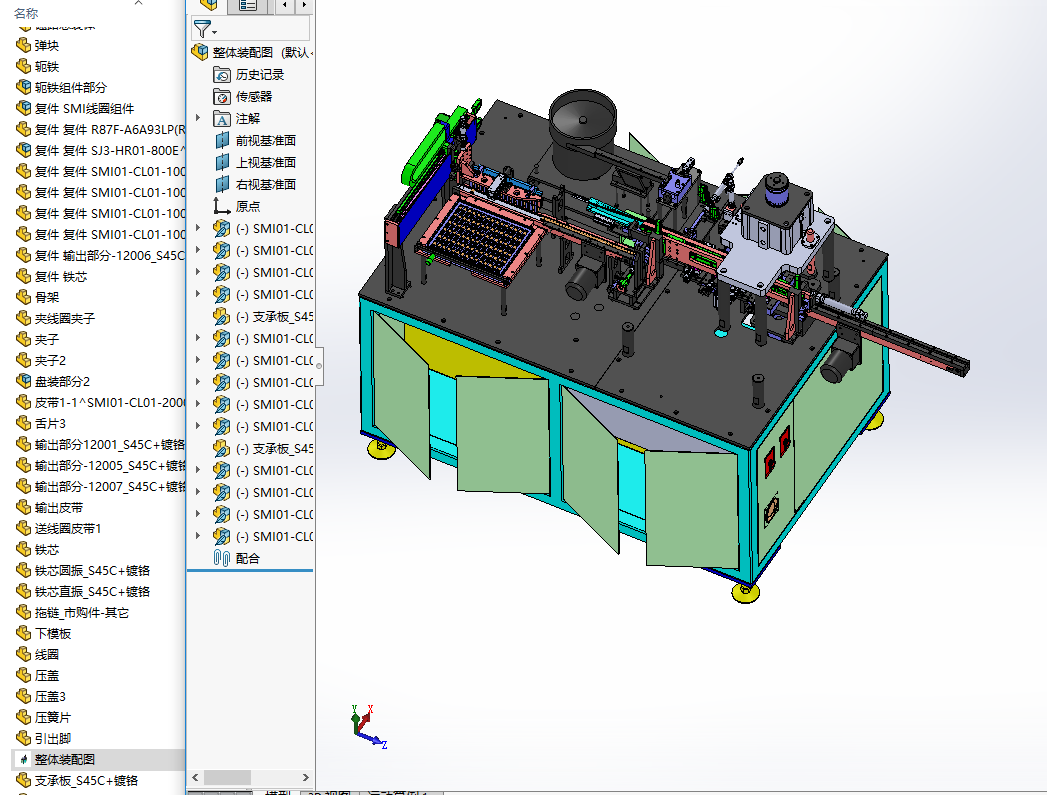Click the 传感器 sensors folder icon
Viewport: 1047px width, 795px height.
(222, 97)
